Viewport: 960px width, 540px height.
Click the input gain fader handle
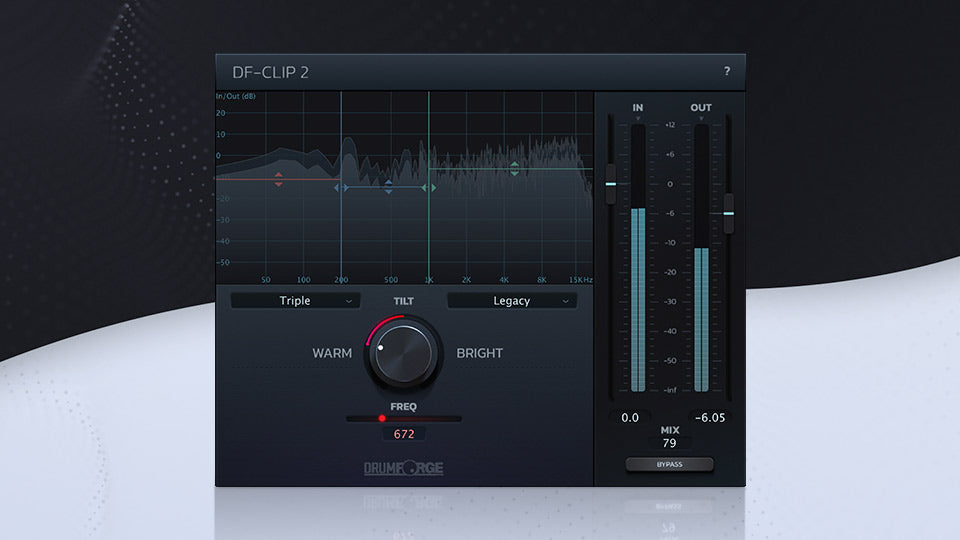click(x=610, y=185)
